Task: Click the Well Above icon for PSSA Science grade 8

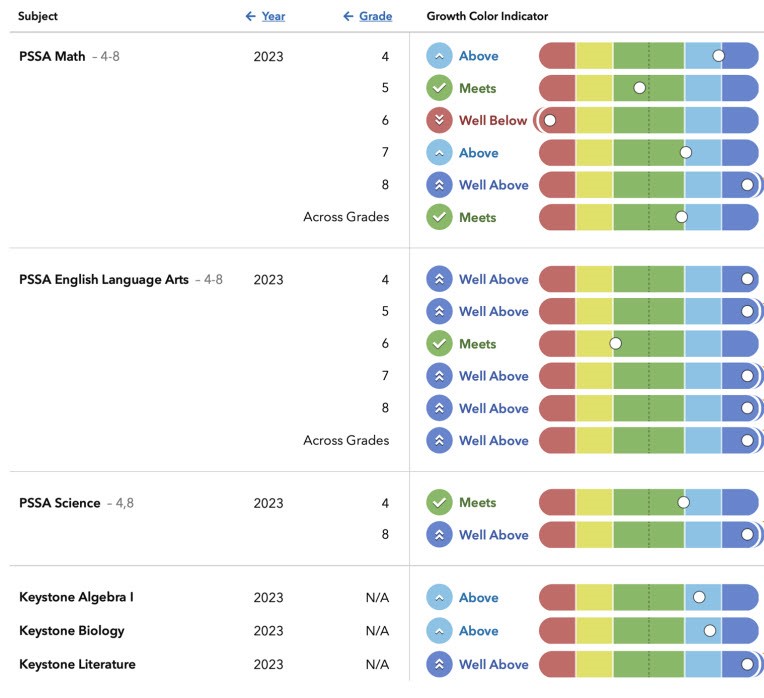Action: point(439,535)
